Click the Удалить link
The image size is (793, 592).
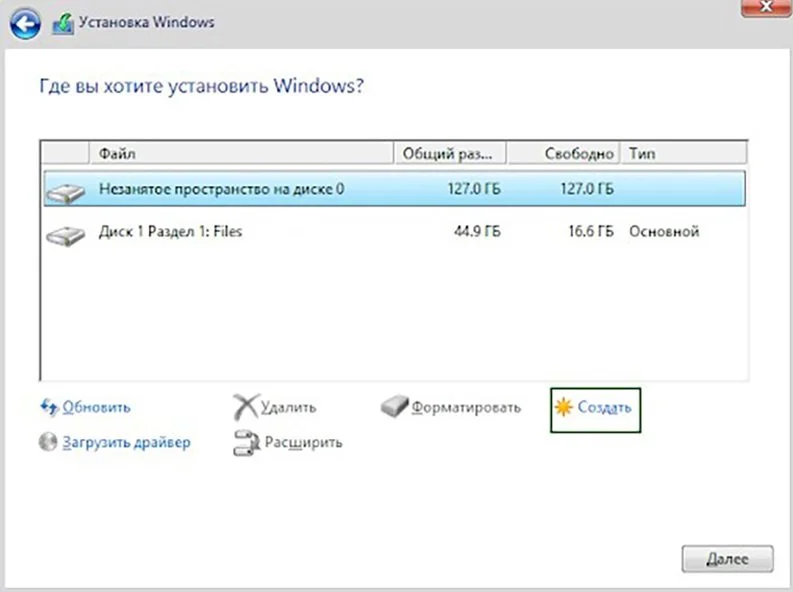288,407
